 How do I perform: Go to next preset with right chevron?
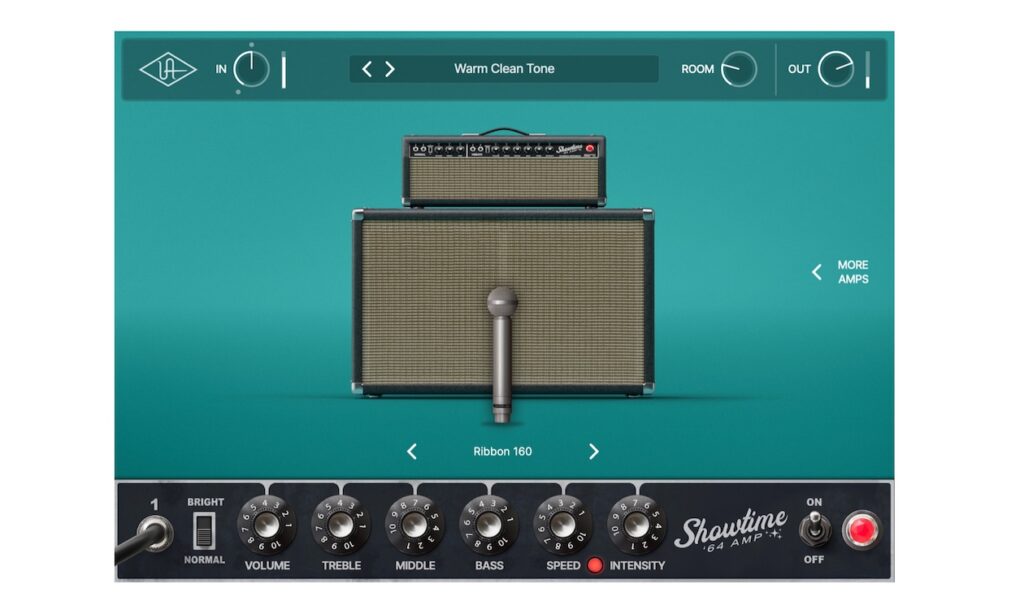(x=390, y=69)
